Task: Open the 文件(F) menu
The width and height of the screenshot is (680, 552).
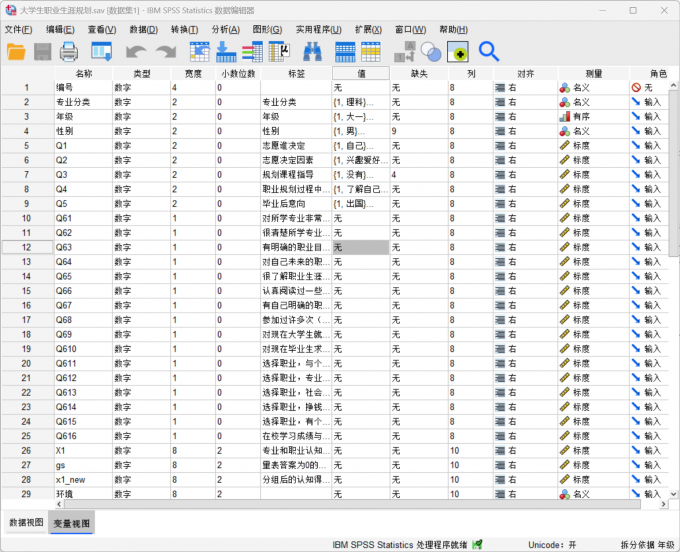Action: (x=18, y=29)
